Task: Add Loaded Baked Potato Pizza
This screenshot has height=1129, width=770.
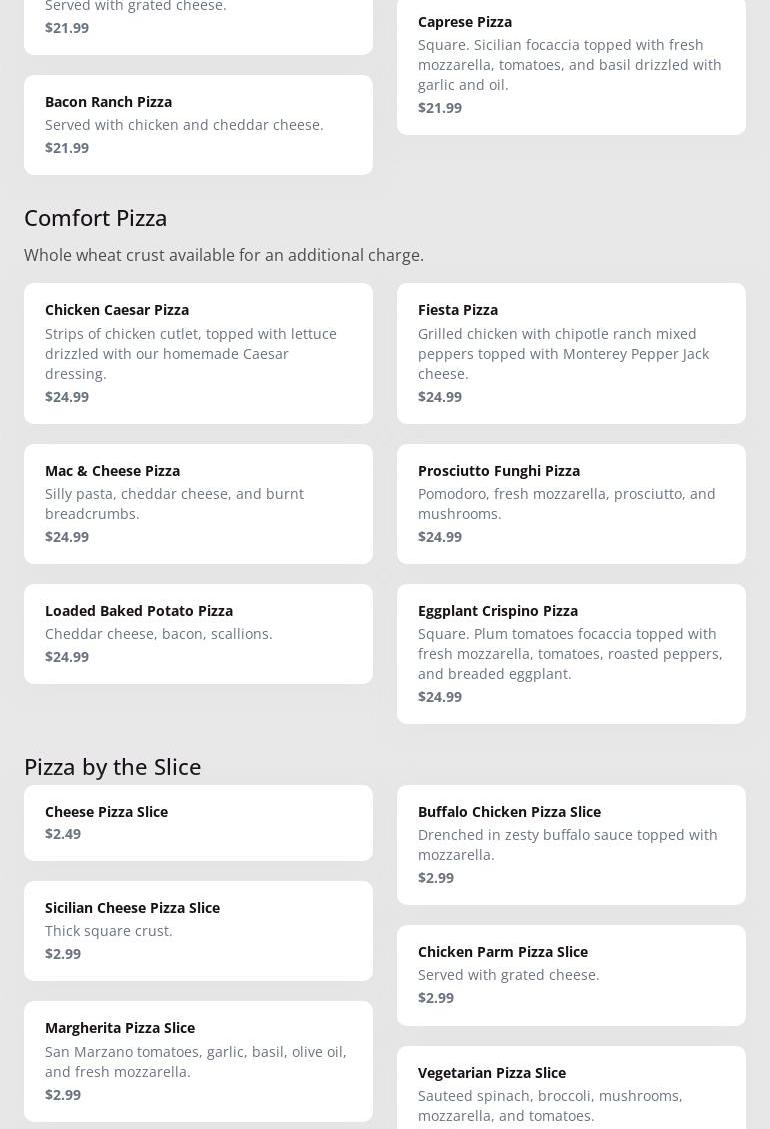Action: 198,633
